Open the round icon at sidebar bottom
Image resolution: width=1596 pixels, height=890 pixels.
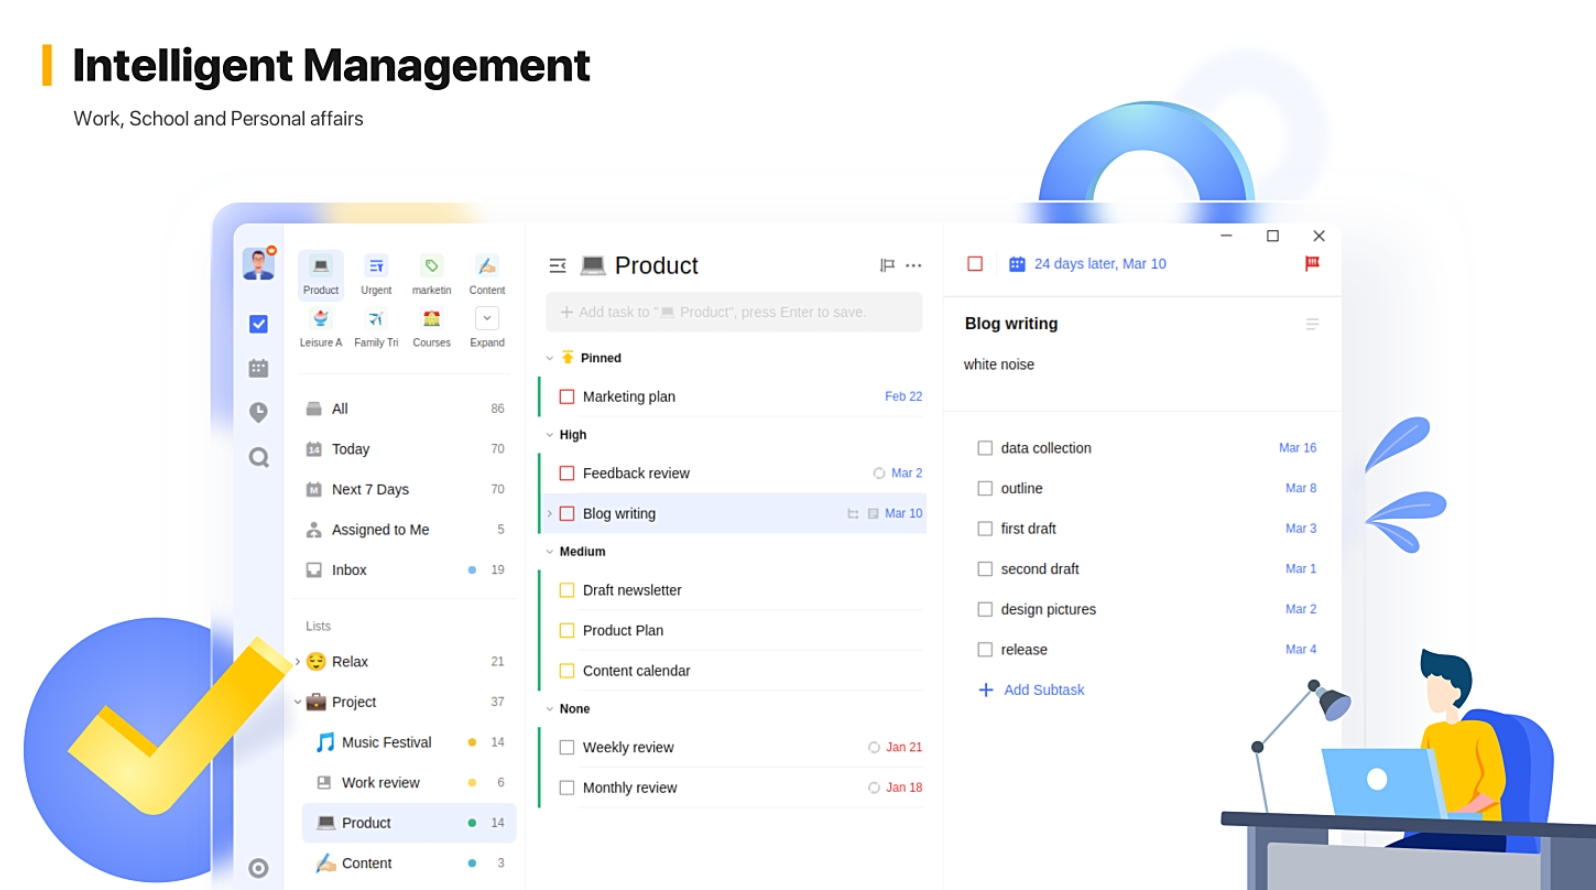258,868
